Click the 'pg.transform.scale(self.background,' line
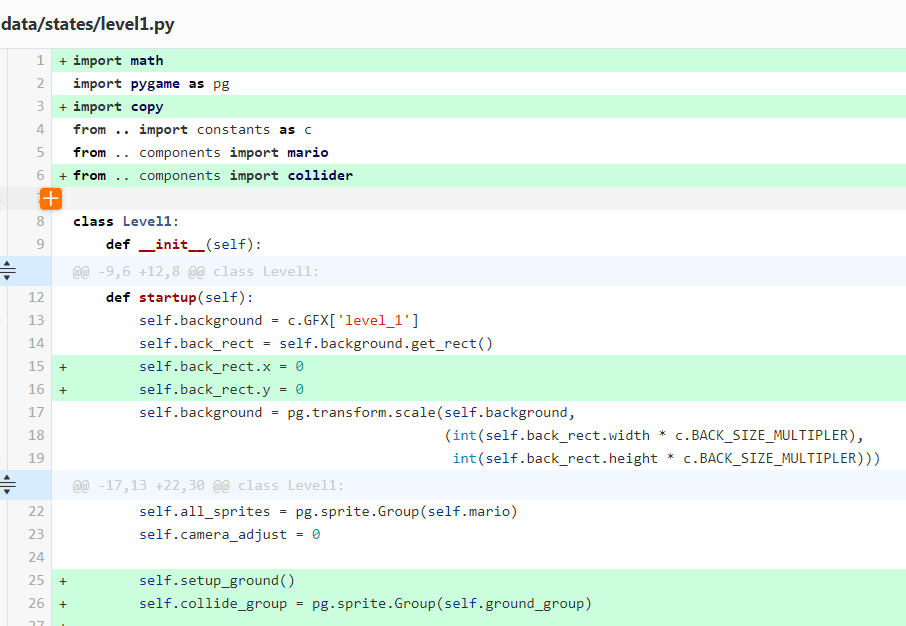 coord(479,412)
